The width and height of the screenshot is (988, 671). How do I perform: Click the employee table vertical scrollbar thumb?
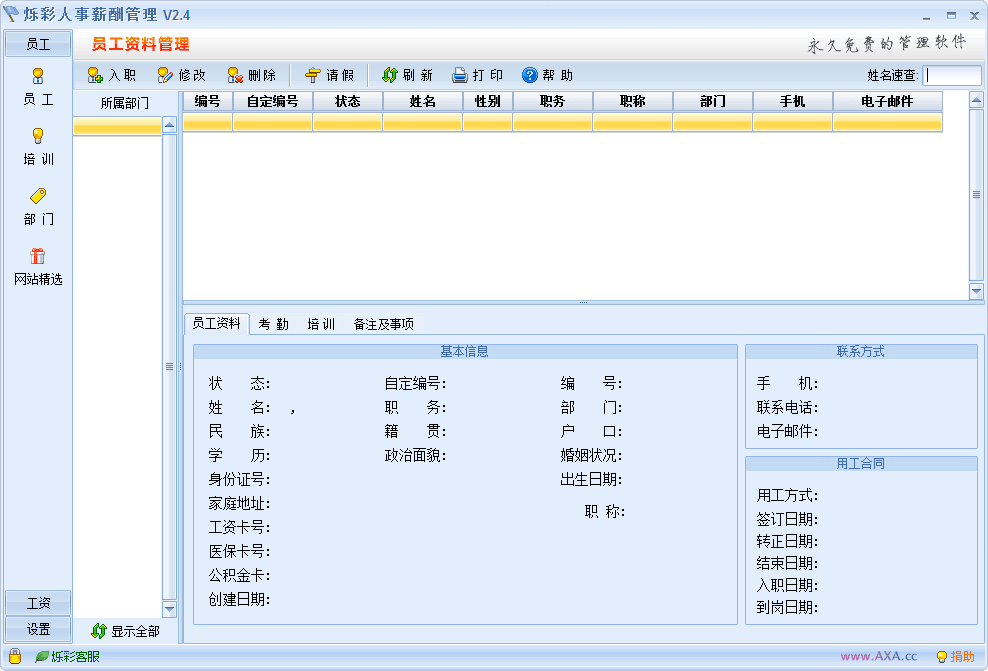[976, 195]
